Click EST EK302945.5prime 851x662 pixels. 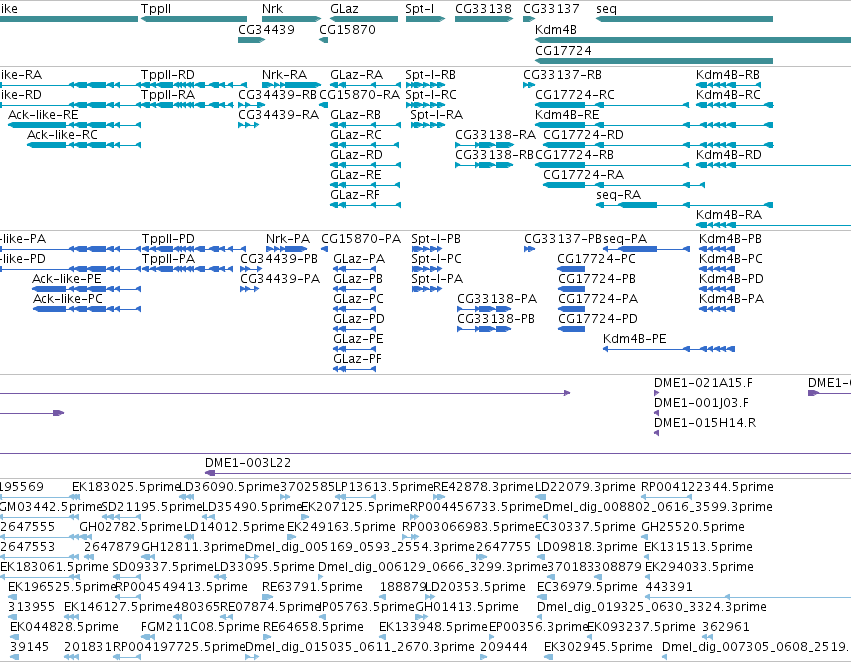[548, 657]
